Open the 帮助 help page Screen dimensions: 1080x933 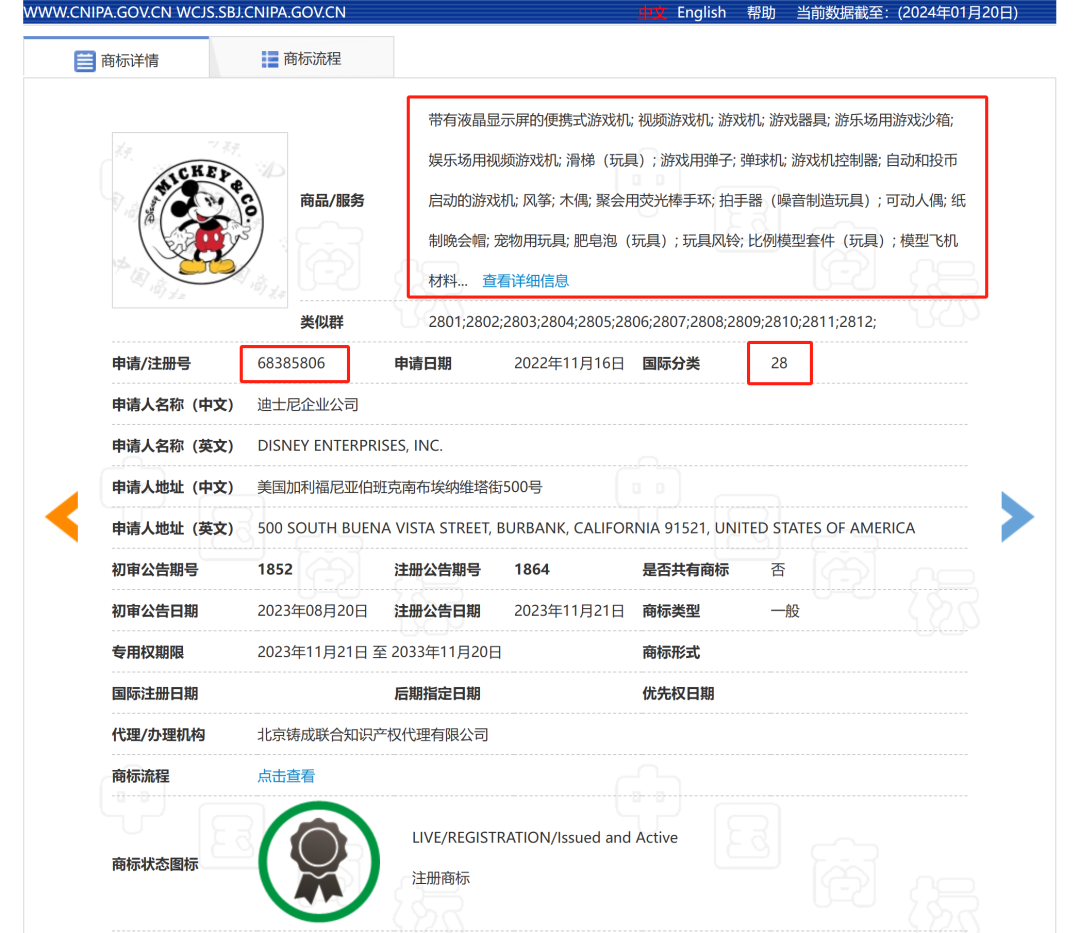[761, 12]
